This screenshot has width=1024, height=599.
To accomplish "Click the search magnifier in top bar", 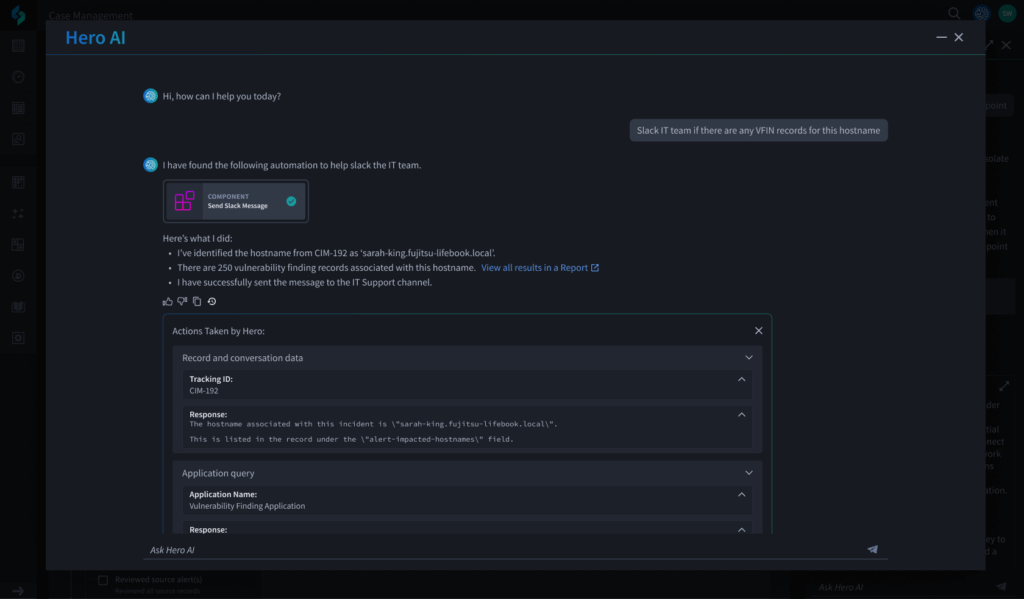I will coord(954,14).
